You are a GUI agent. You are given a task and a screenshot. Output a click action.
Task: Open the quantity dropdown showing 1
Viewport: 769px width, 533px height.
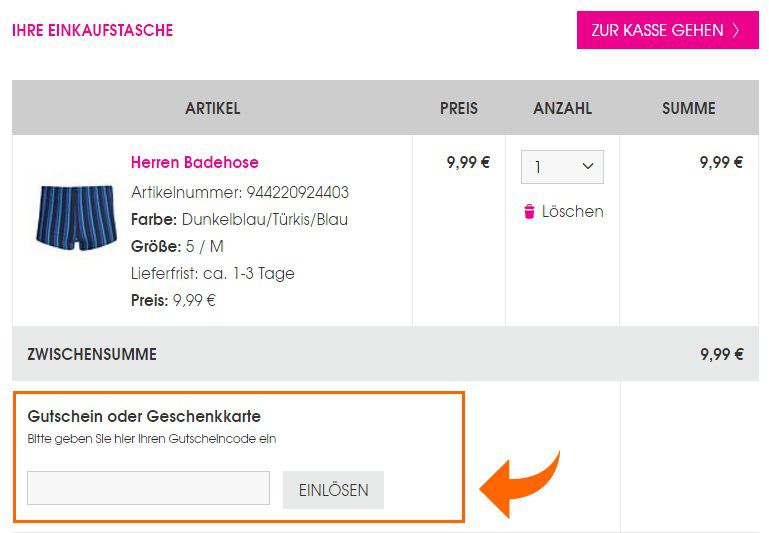[x=562, y=167]
